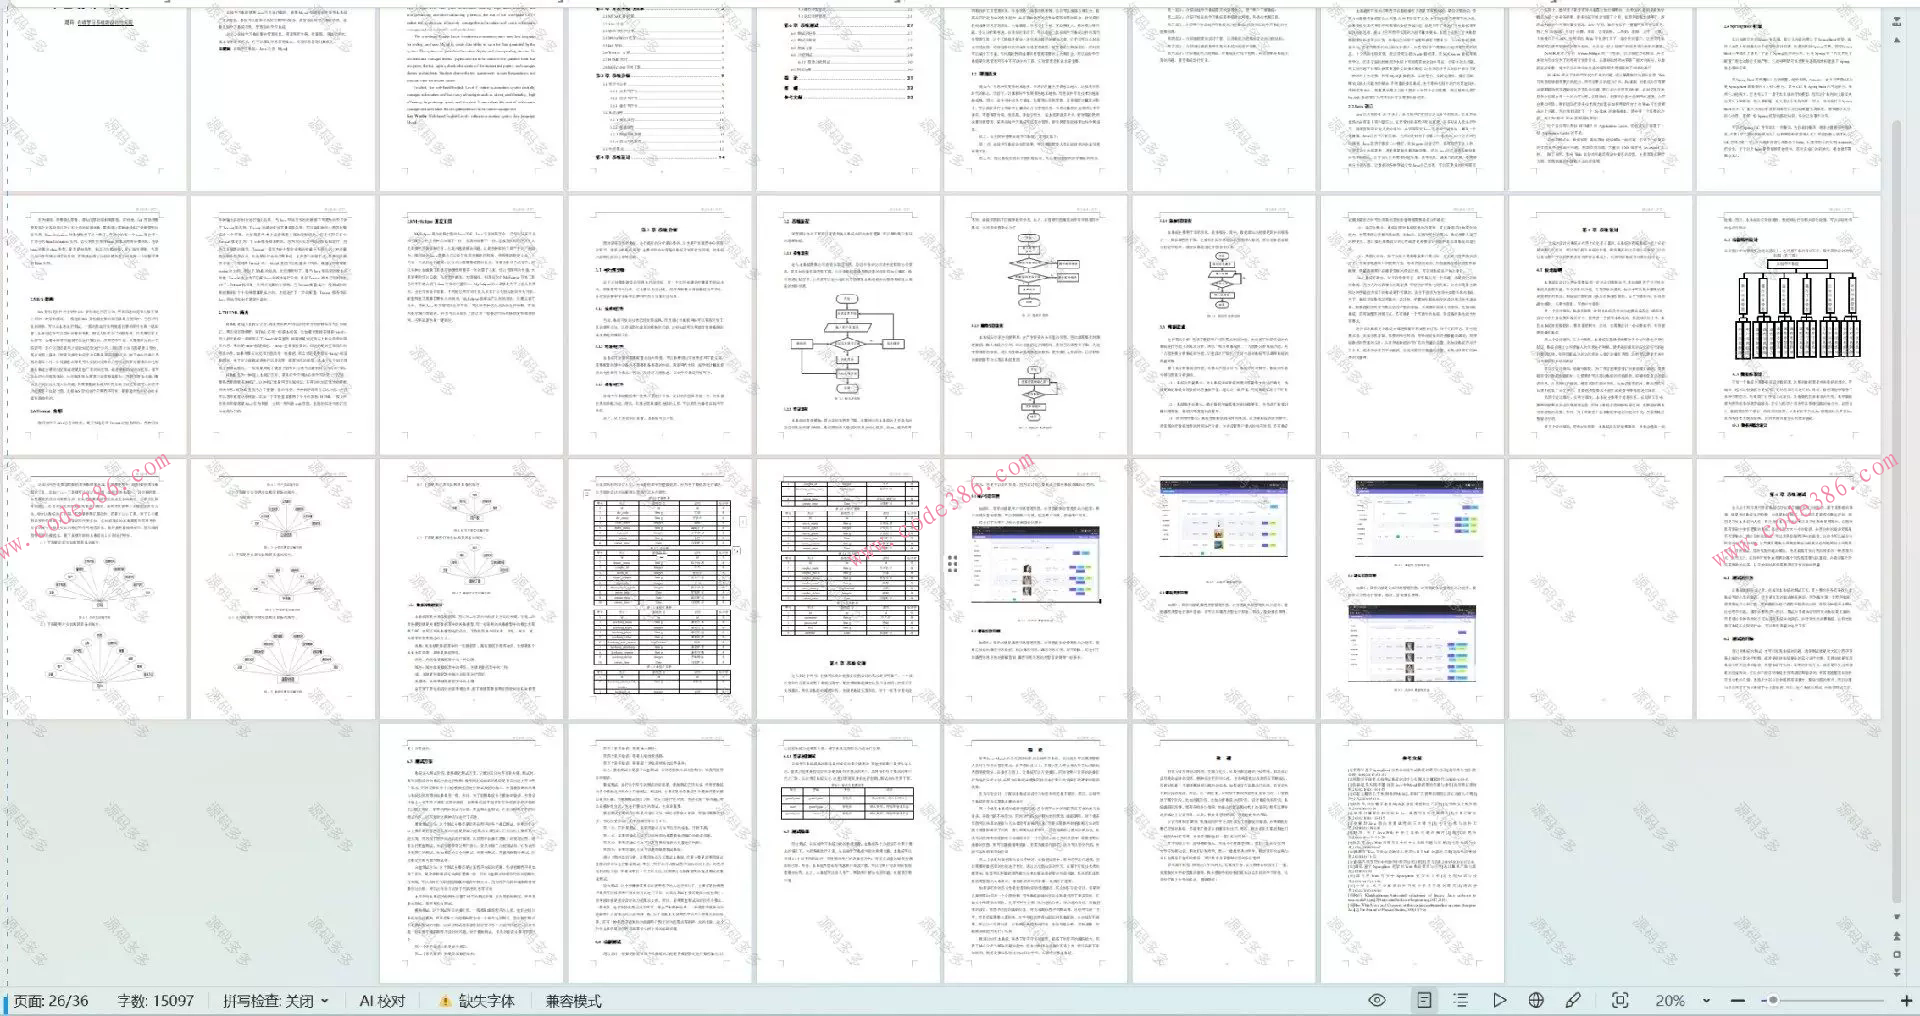Image resolution: width=1920 pixels, height=1016 pixels.
Task: Toggle the eye protection mode icon
Action: 1377,1000
